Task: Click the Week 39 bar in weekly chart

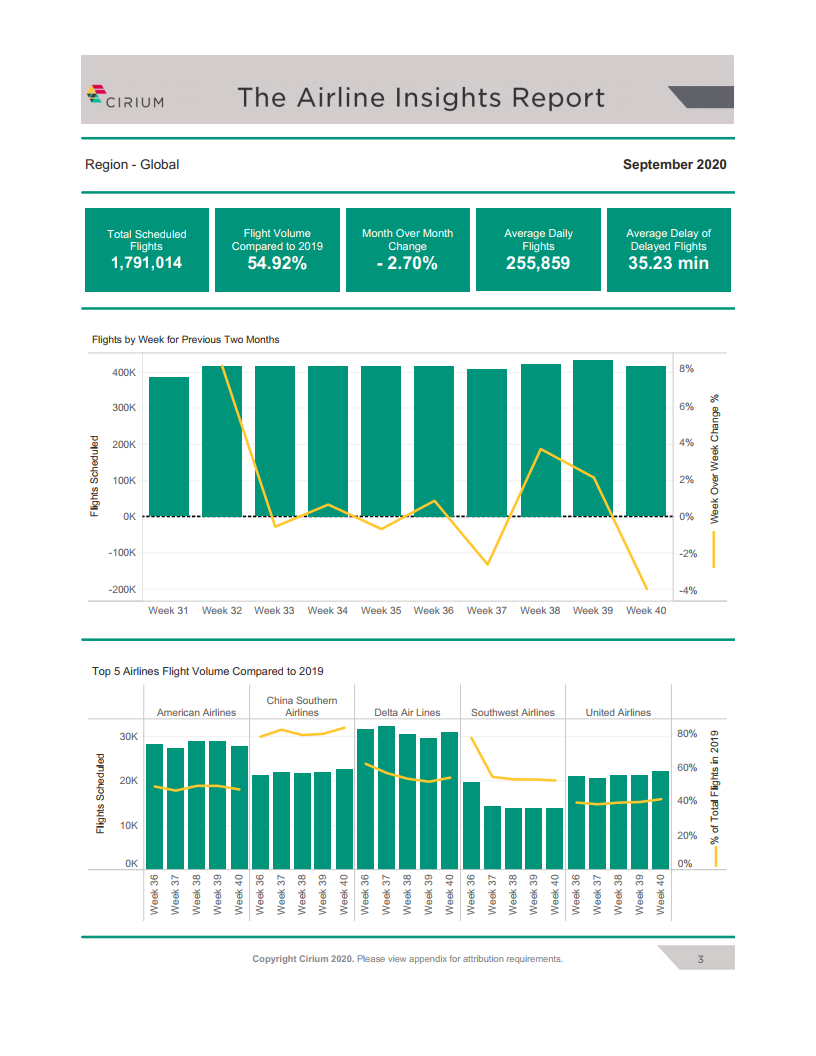Action: point(593,438)
